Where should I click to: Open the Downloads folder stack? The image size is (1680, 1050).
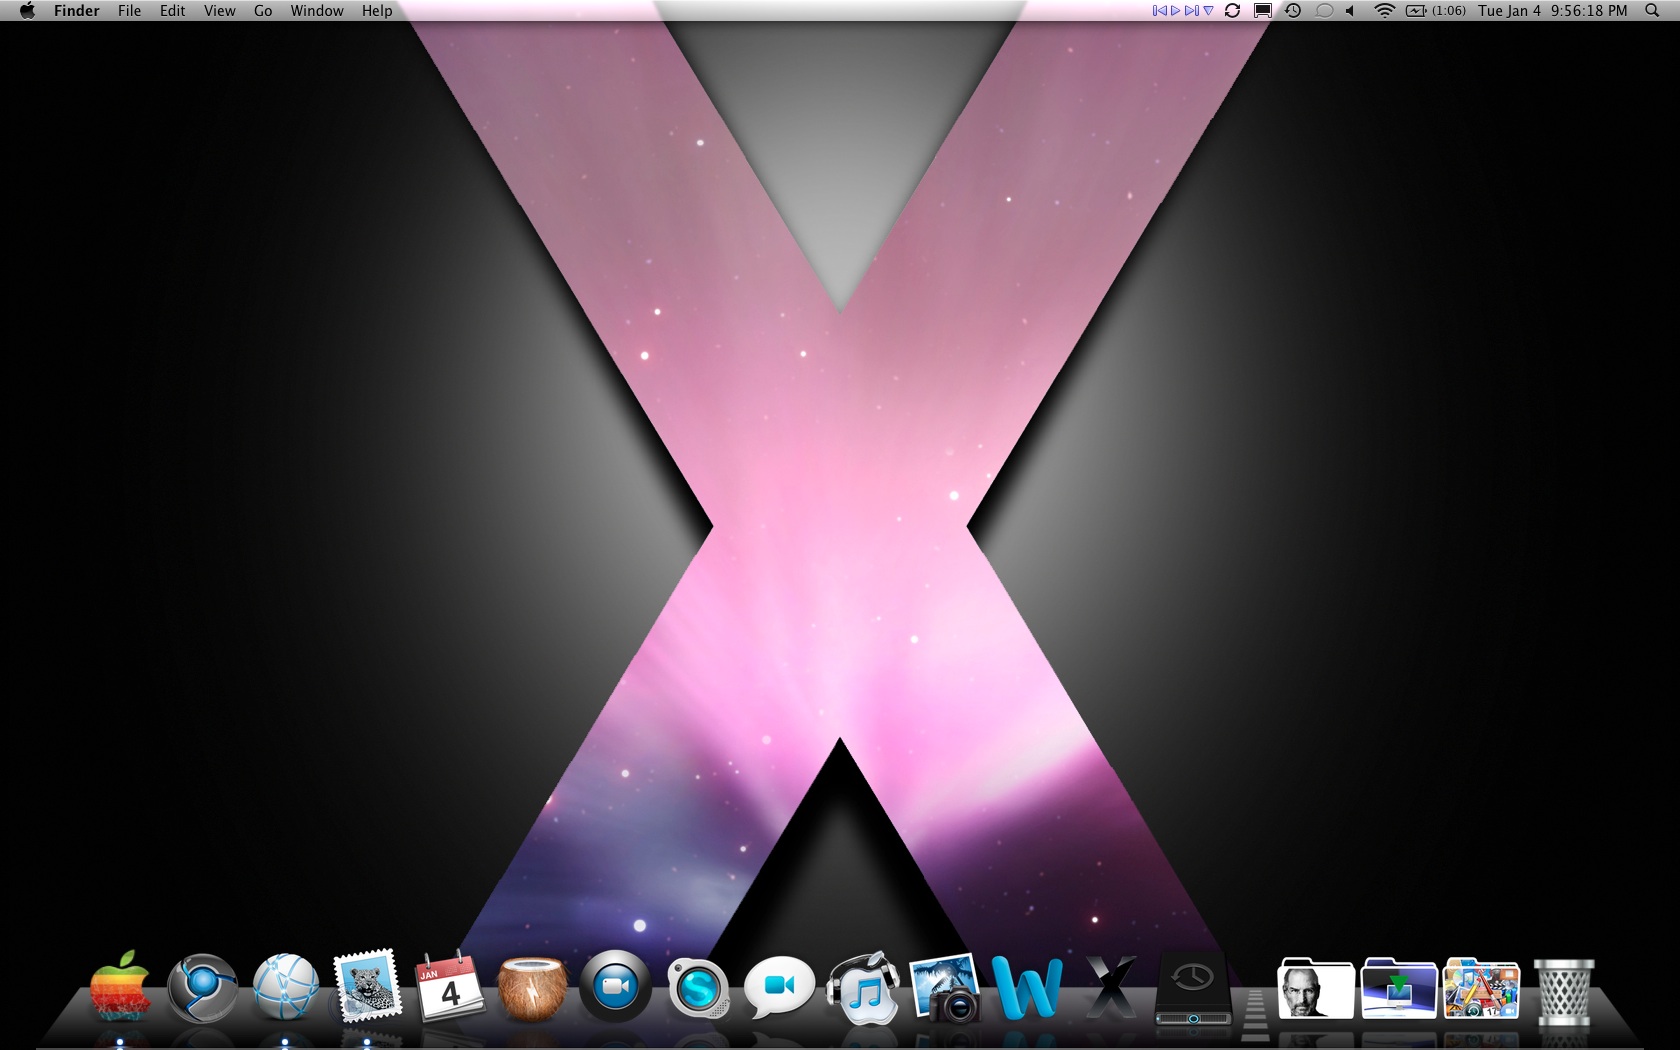coord(1399,988)
